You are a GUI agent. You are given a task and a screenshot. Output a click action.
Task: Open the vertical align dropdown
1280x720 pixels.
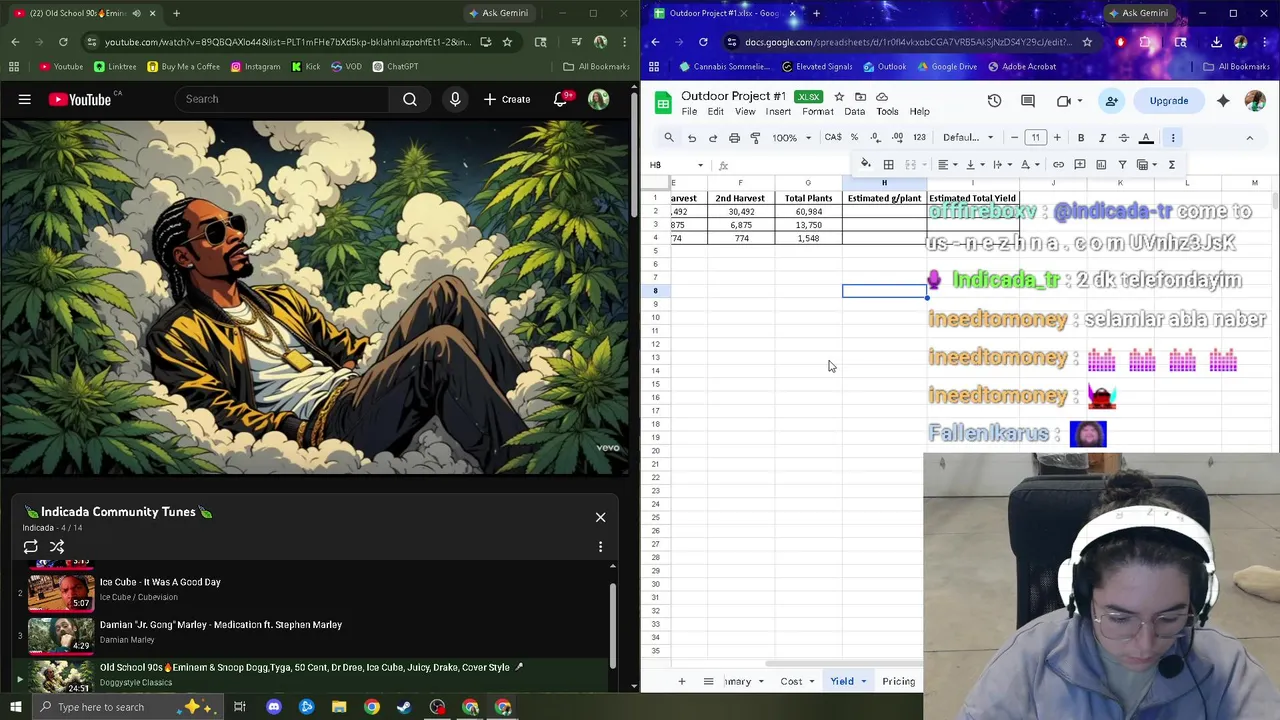pos(974,164)
